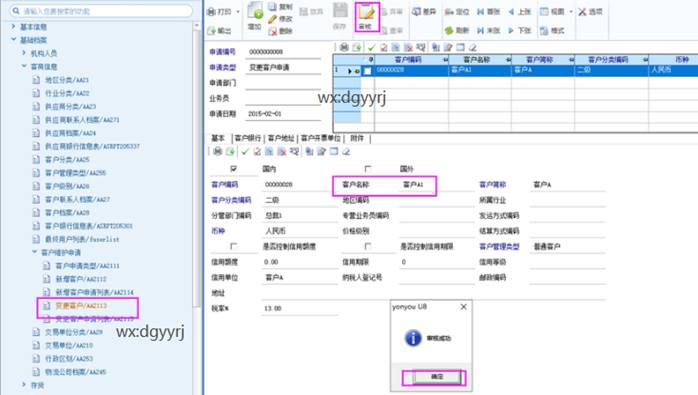Image resolution: width=698 pixels, height=395 pixels.
Task: Expand the 存货 tree node
Action: 24,385
